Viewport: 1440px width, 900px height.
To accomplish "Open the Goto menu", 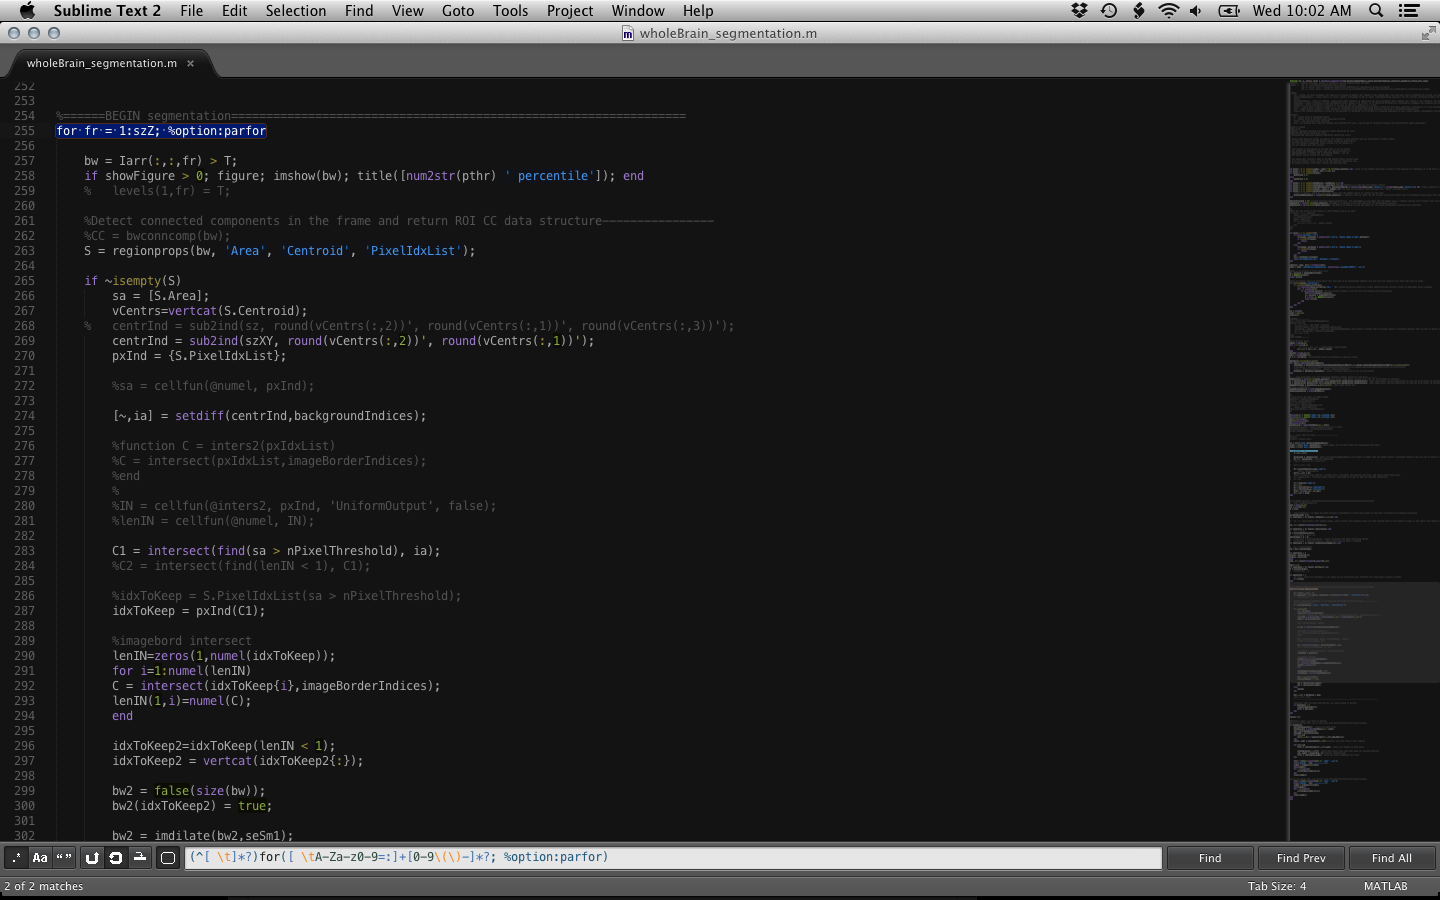I will (x=458, y=10).
